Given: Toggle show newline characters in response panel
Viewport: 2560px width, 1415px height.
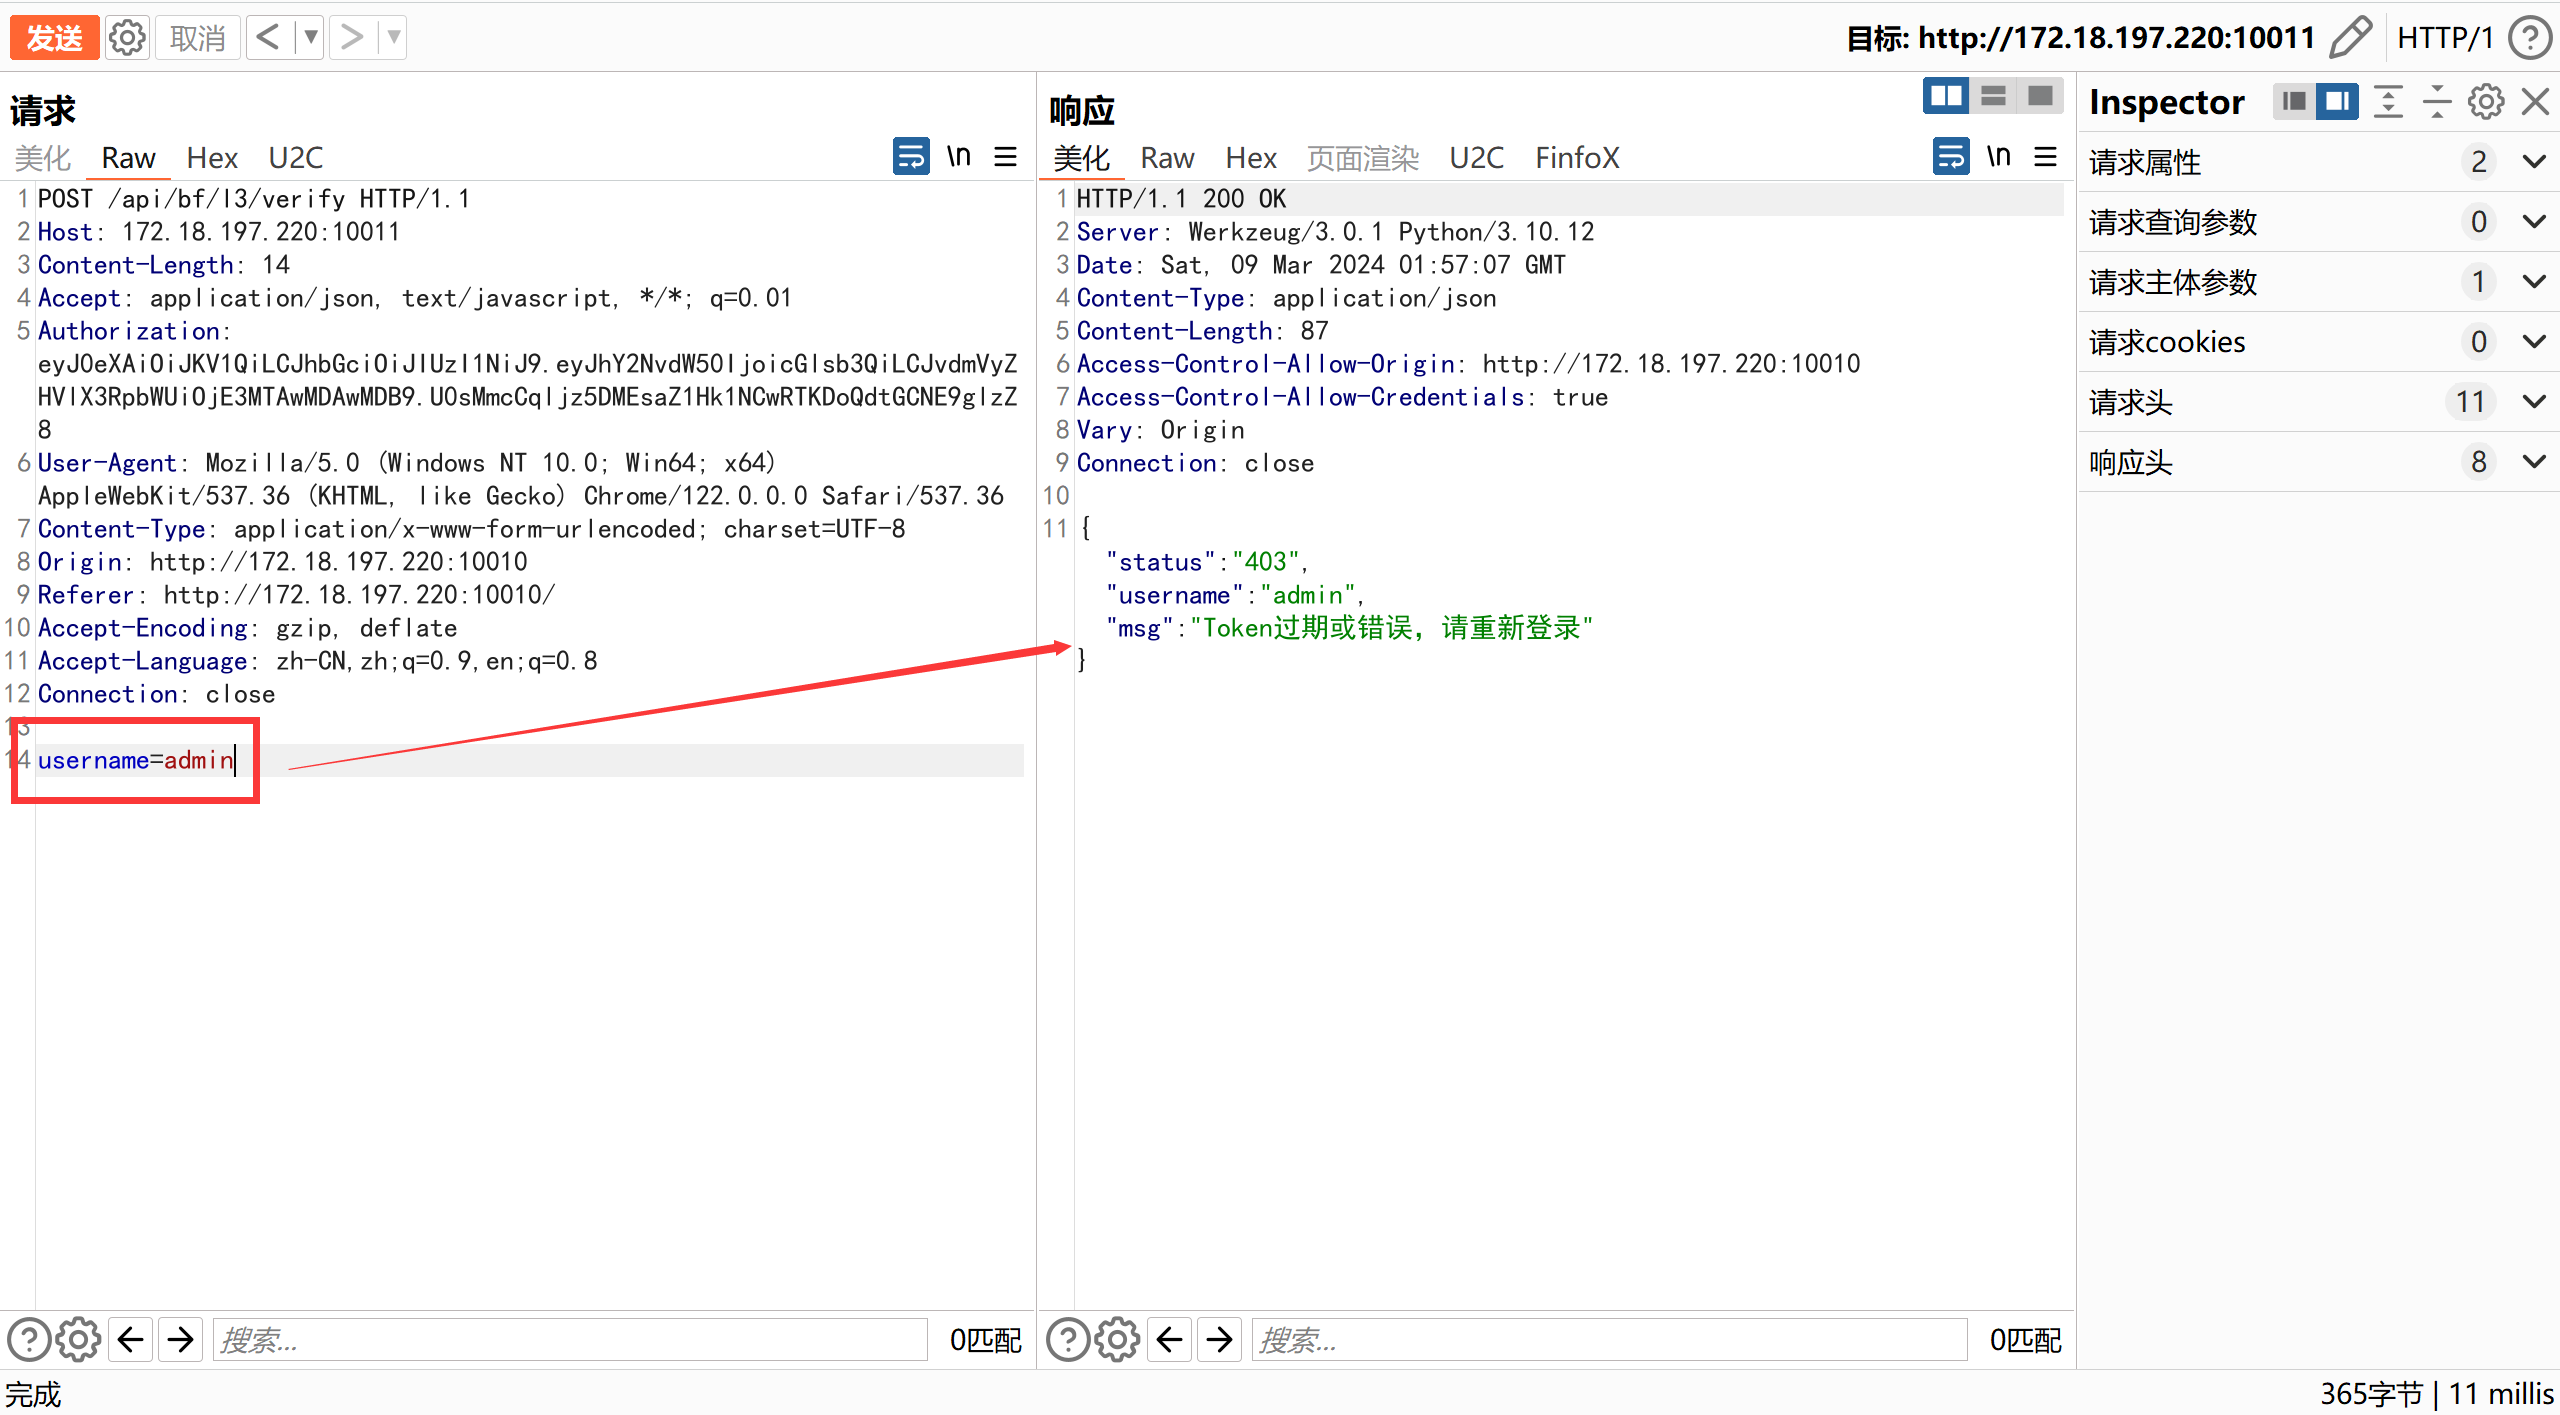Looking at the screenshot, I should coord(1998,157).
